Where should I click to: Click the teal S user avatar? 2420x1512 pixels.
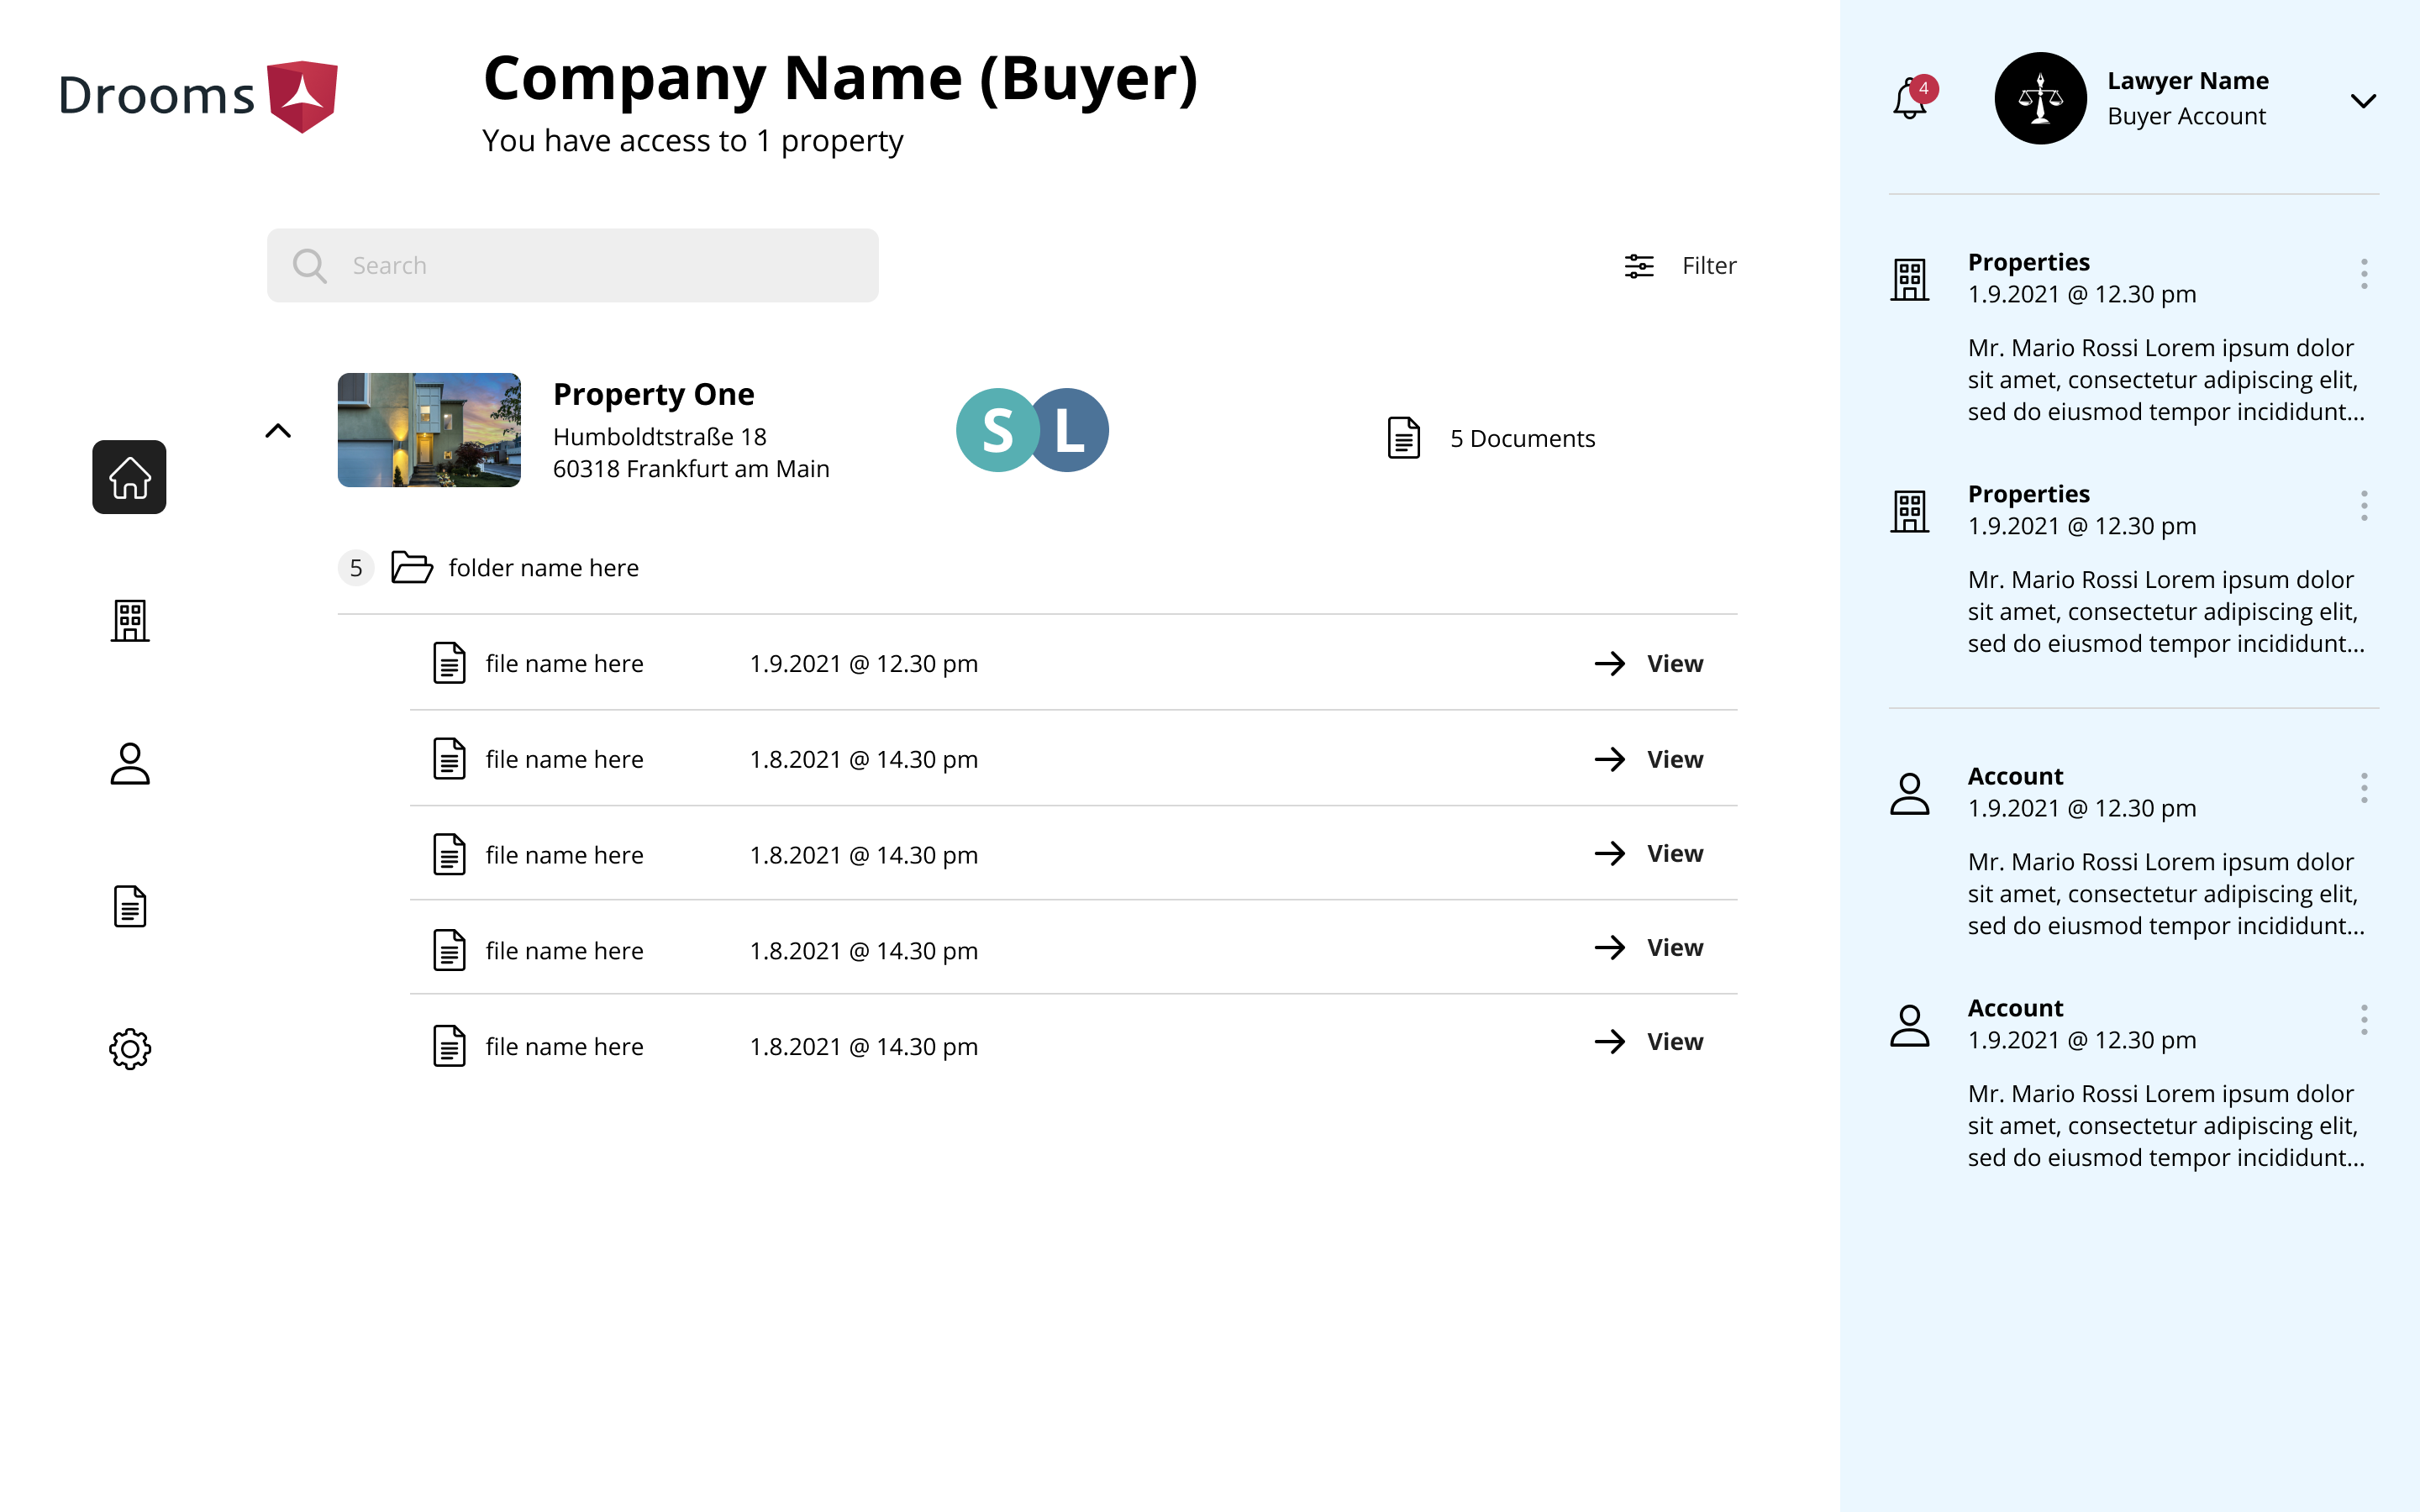996,430
